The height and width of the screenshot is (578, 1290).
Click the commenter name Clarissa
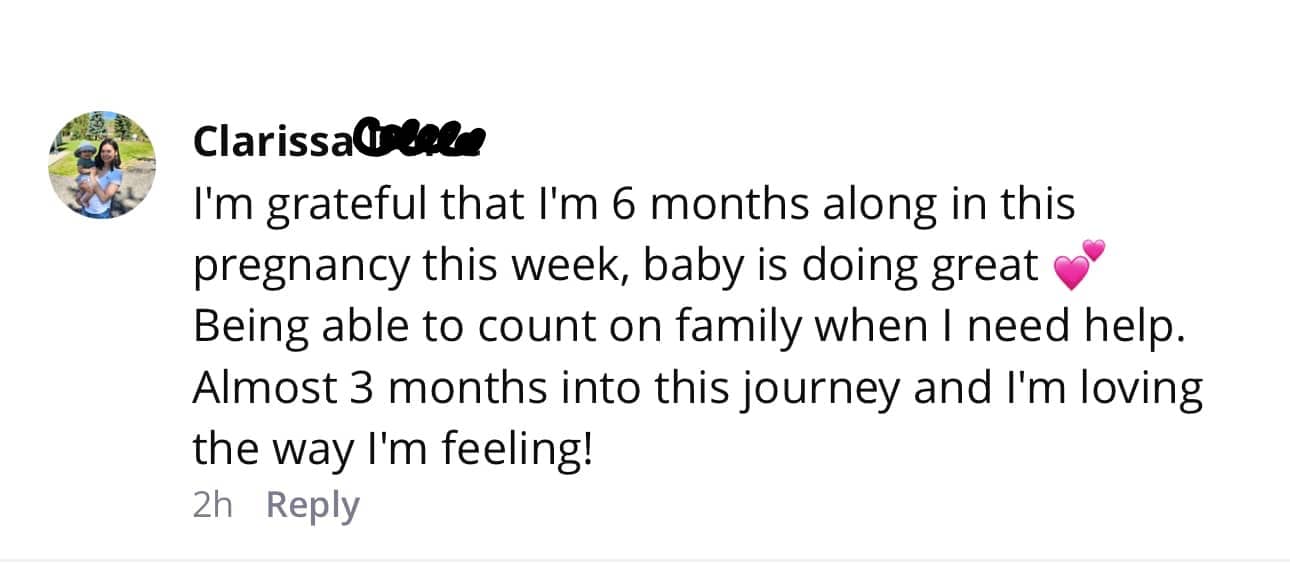point(272,143)
